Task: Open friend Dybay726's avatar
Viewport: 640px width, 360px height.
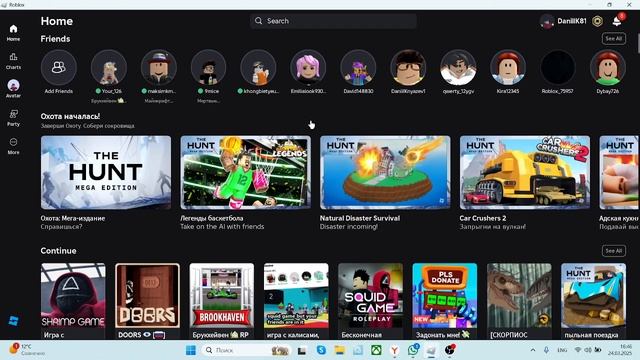Action: click(608, 67)
